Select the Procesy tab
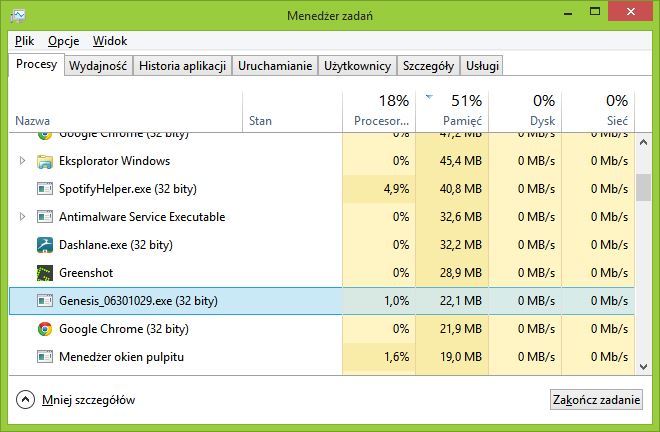660x432 pixels. [x=36, y=64]
